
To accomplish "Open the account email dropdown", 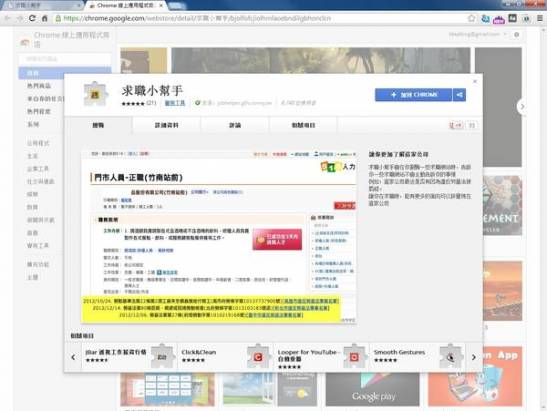I will click(x=477, y=35).
